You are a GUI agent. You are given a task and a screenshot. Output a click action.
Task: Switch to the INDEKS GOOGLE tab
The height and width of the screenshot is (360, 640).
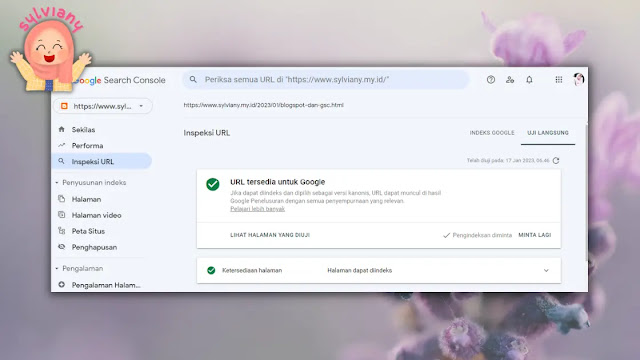[492, 133]
